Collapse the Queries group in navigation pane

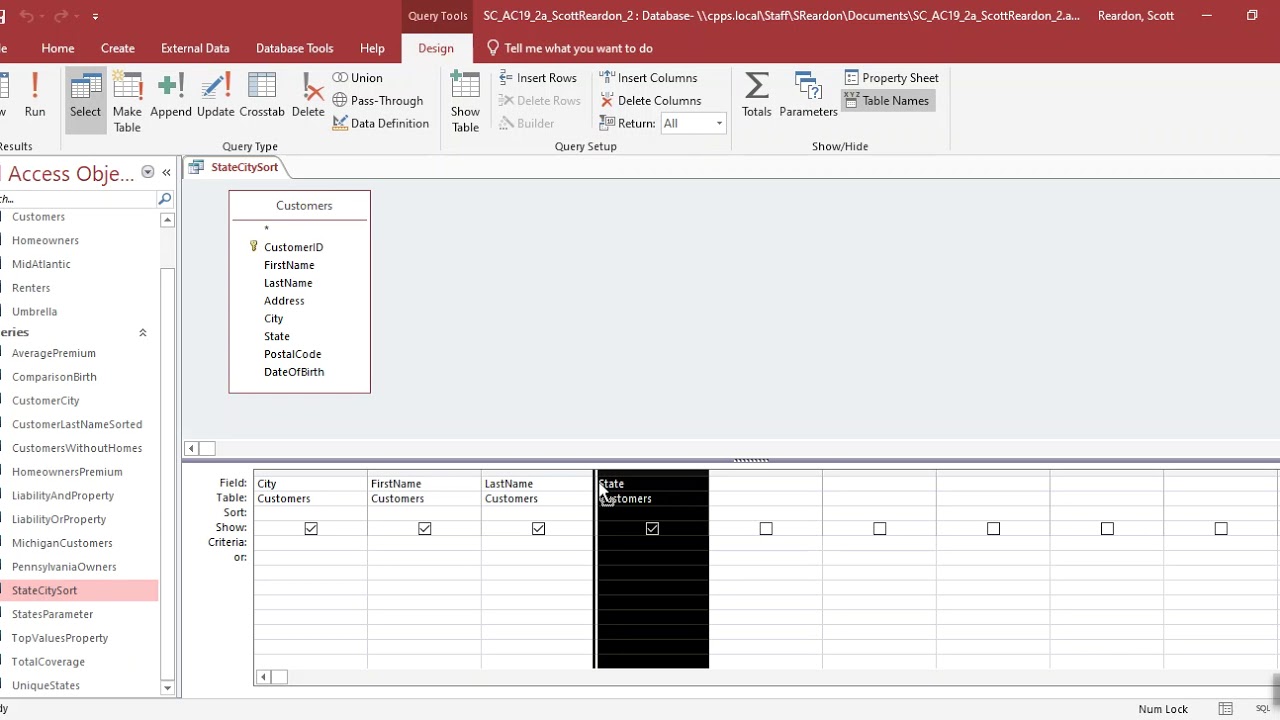142,332
